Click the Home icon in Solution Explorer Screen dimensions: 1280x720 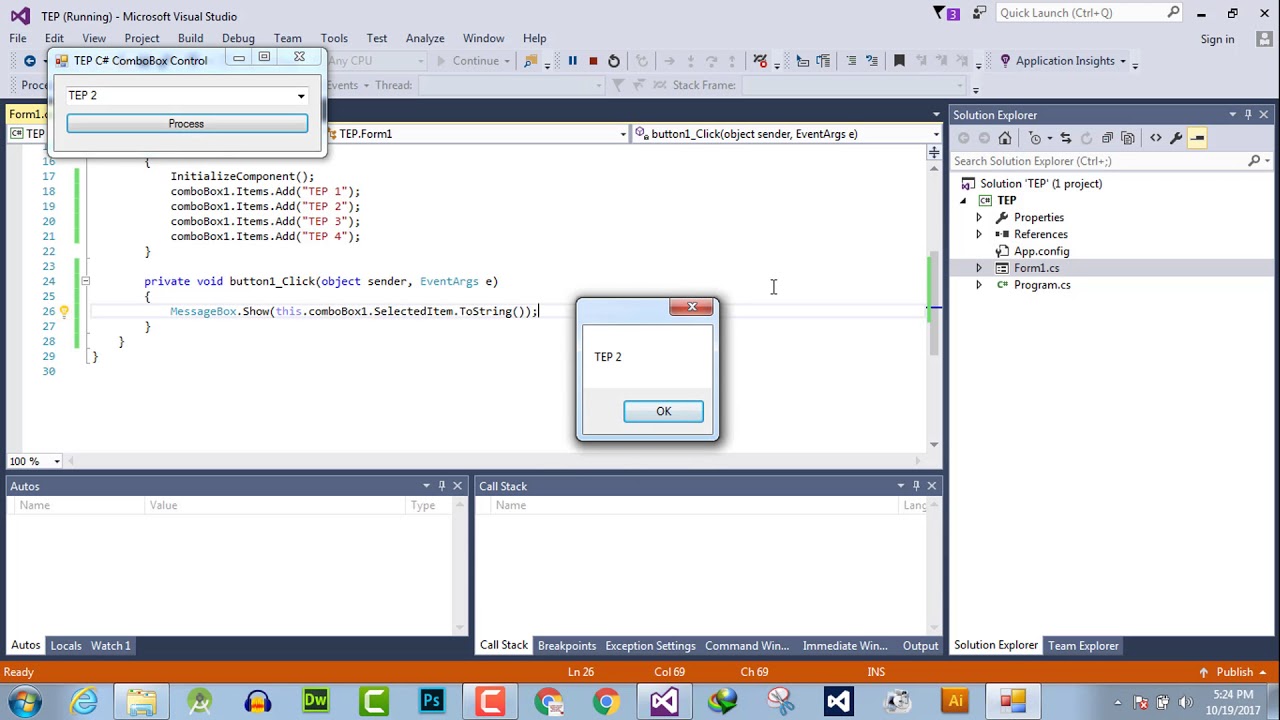(x=1005, y=138)
